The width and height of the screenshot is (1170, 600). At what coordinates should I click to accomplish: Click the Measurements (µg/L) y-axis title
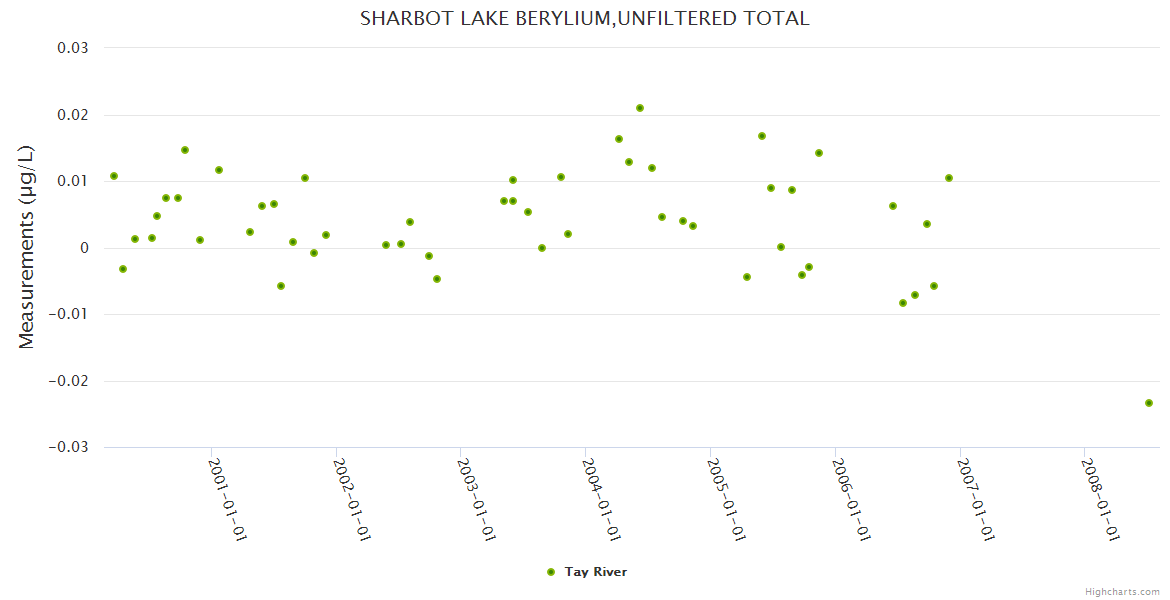27,247
